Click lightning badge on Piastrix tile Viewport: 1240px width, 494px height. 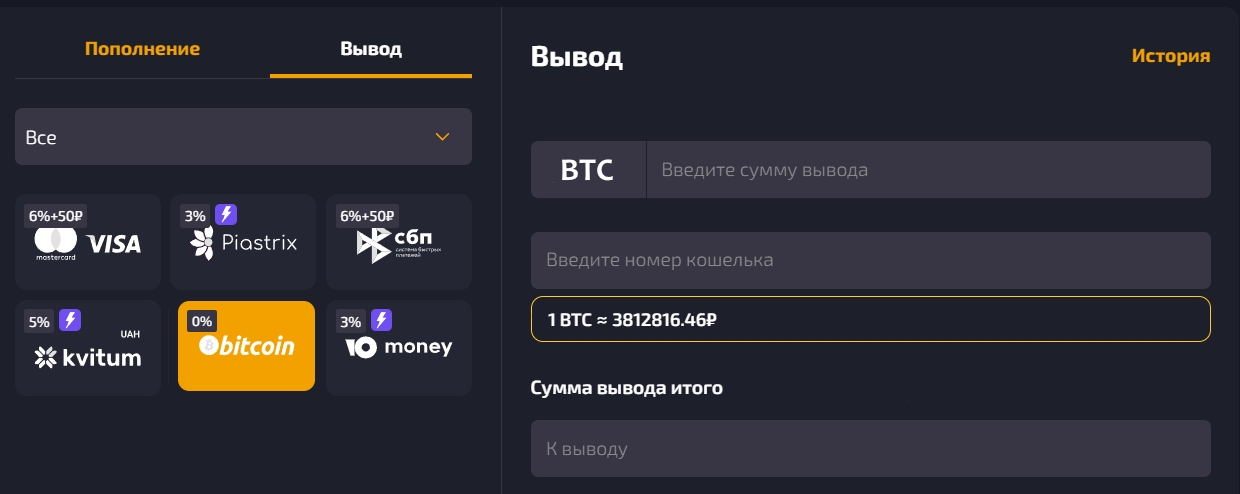227,215
